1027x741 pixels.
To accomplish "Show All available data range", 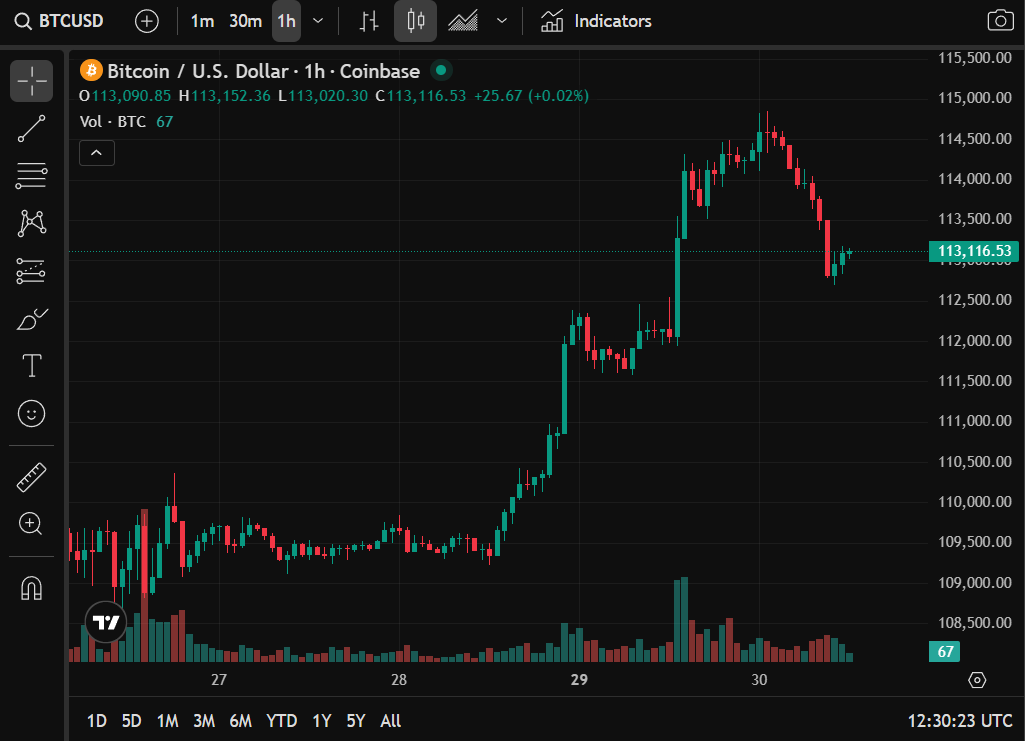I will tap(390, 721).
